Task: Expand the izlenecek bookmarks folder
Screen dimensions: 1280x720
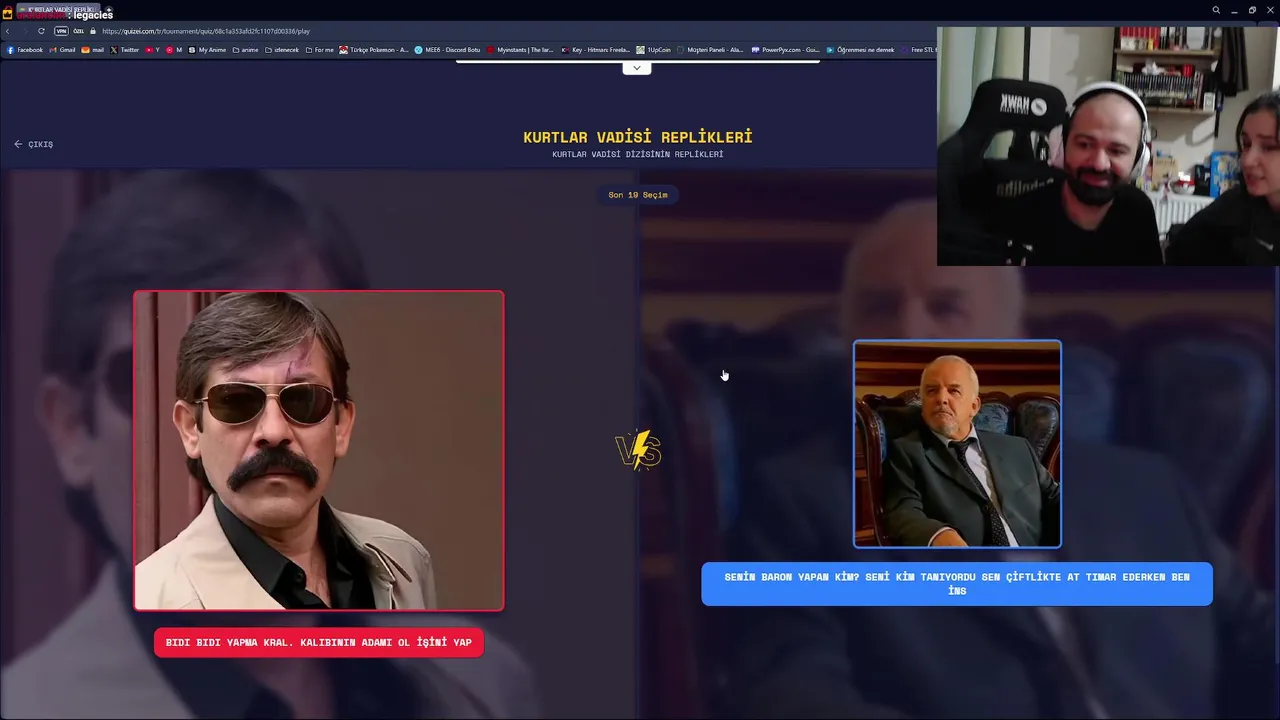Action: click(282, 50)
